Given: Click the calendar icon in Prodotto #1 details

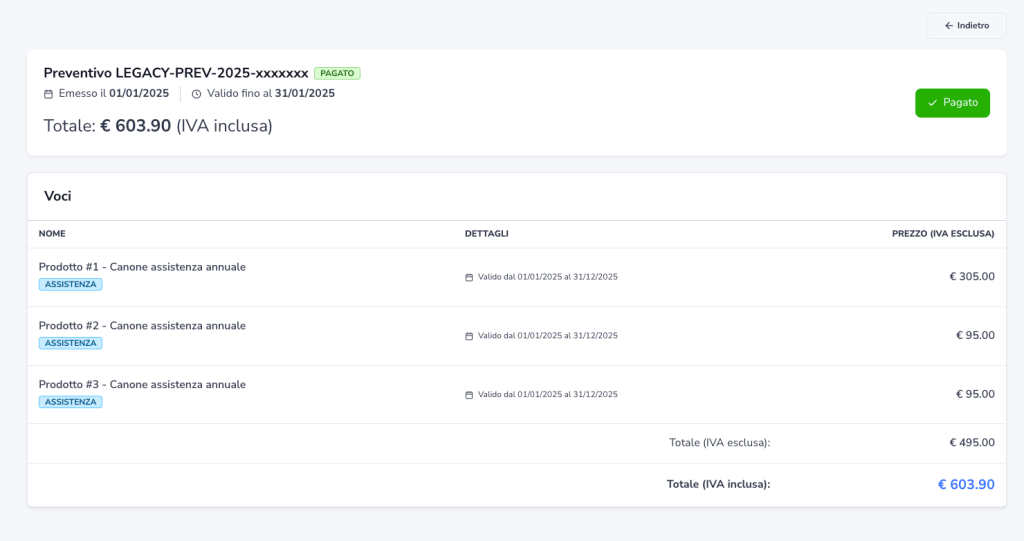Looking at the screenshot, I should [x=469, y=277].
